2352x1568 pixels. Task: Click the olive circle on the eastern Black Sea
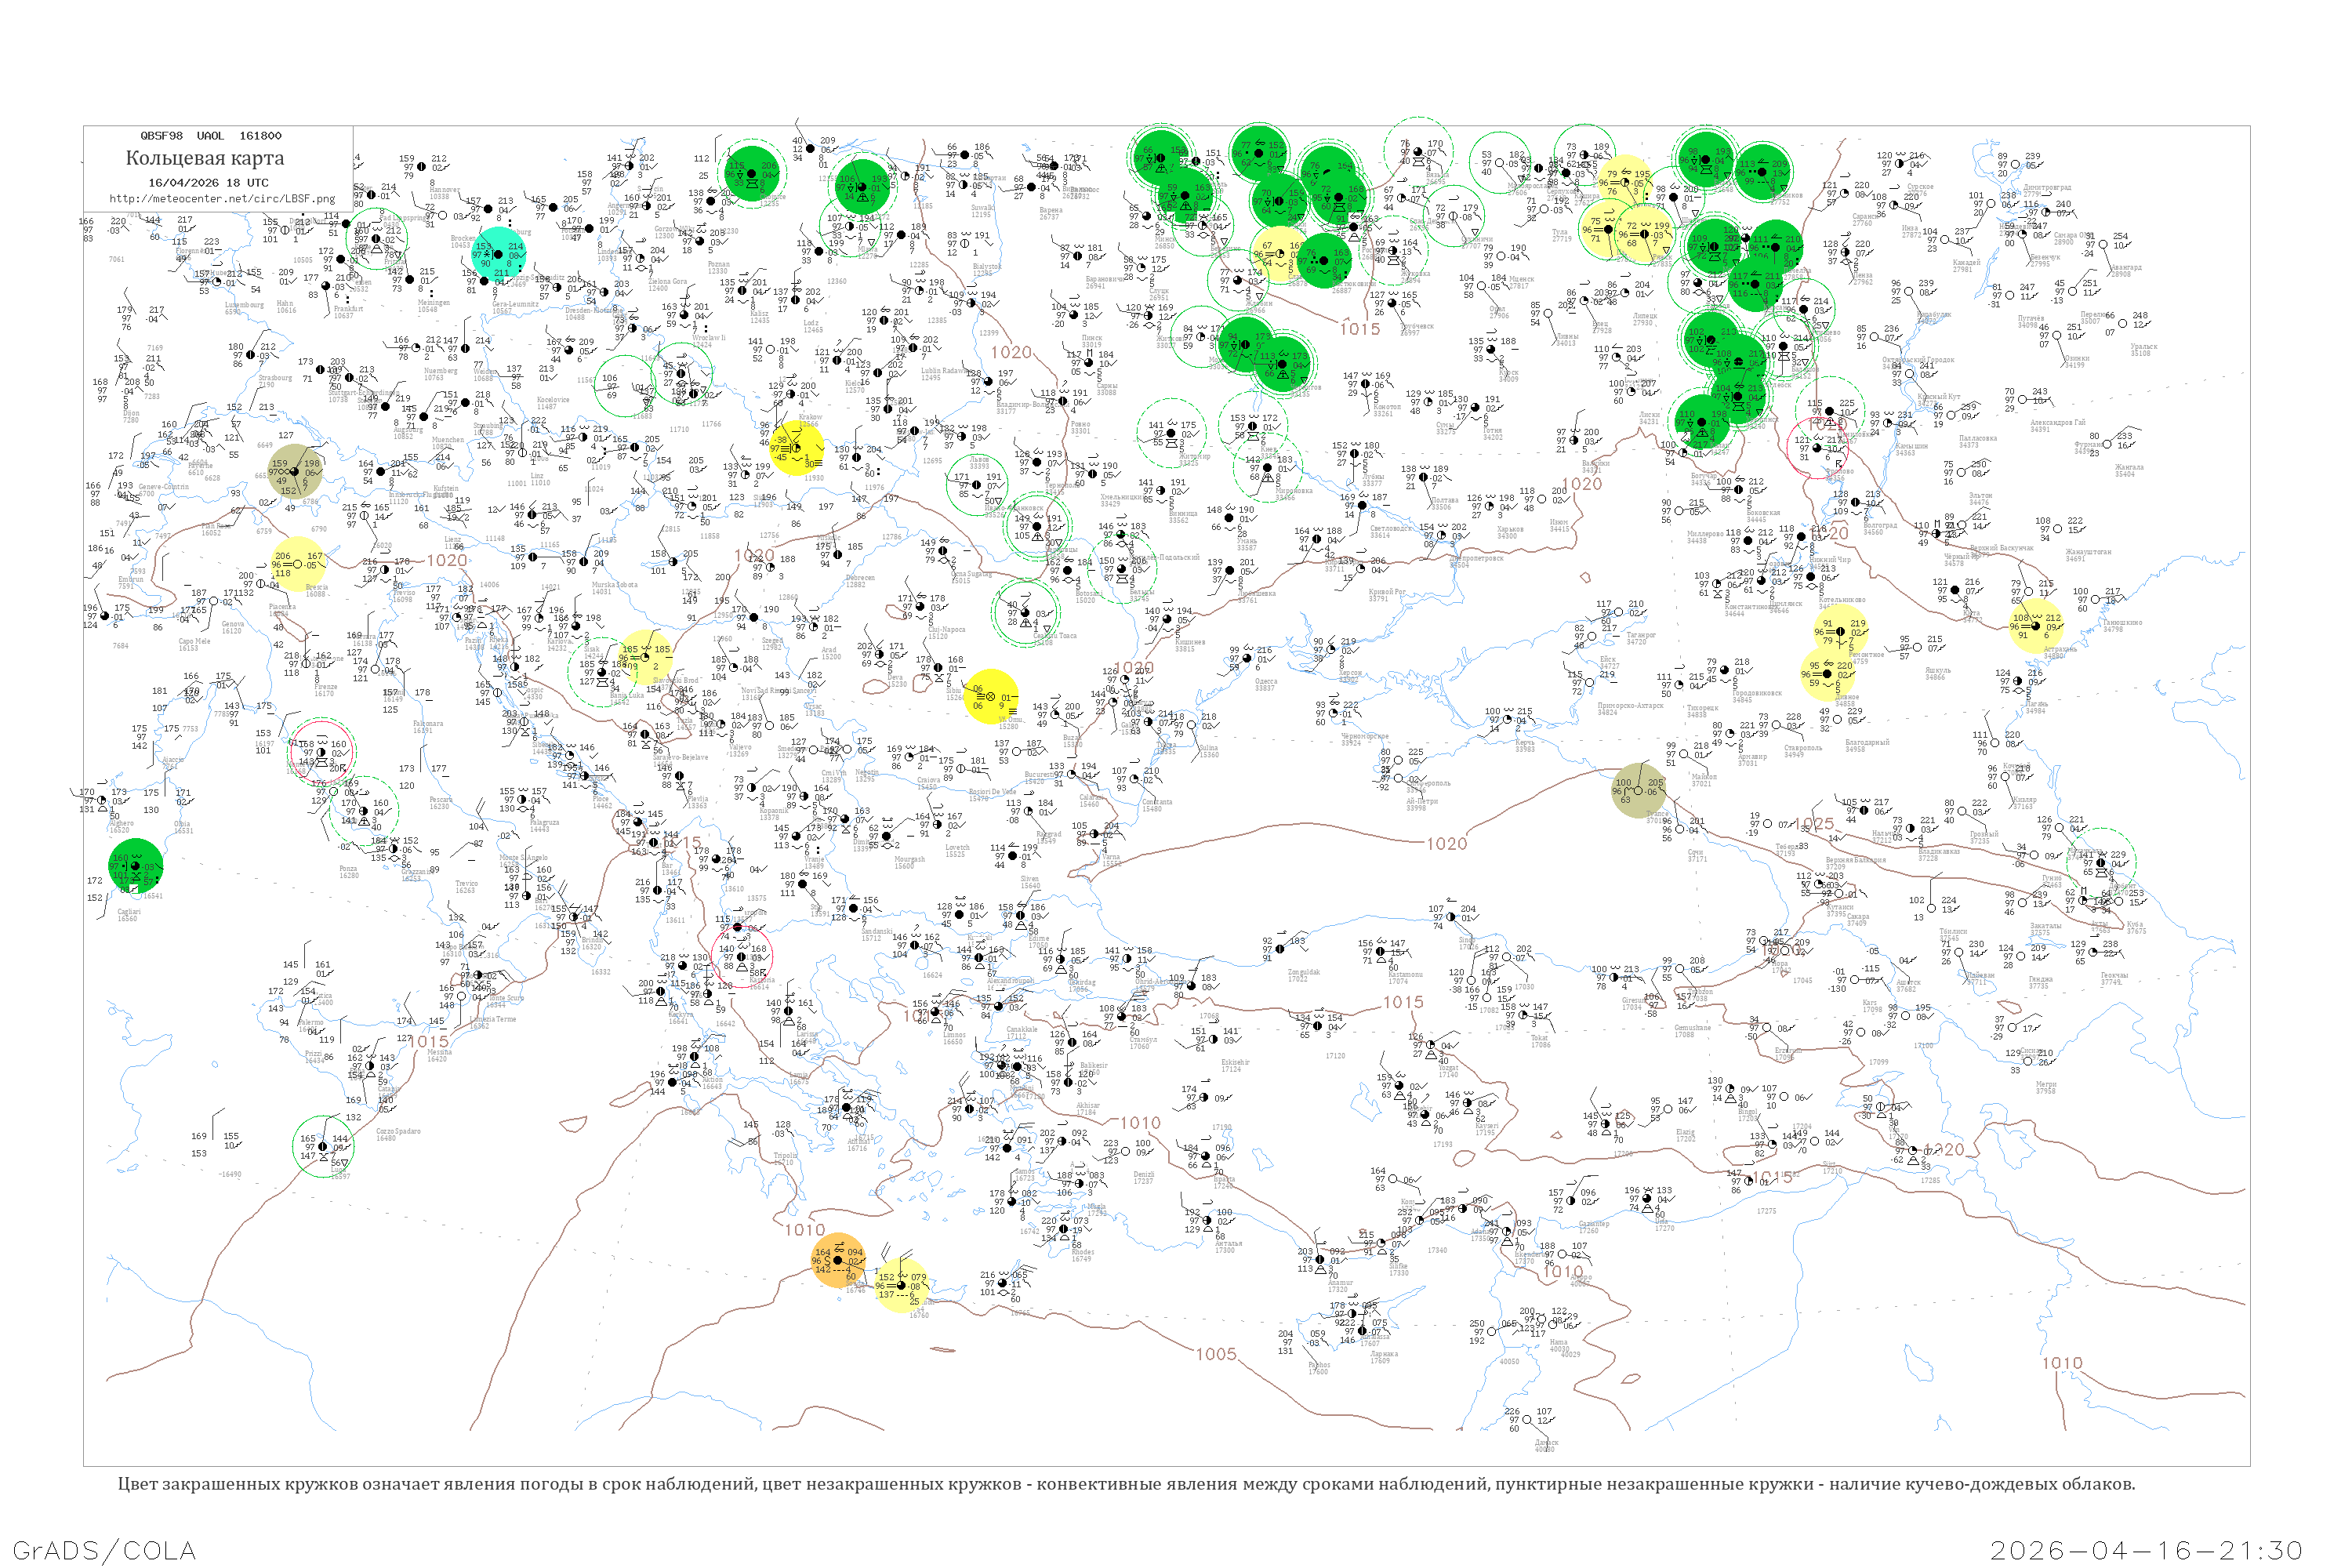(x=1638, y=790)
